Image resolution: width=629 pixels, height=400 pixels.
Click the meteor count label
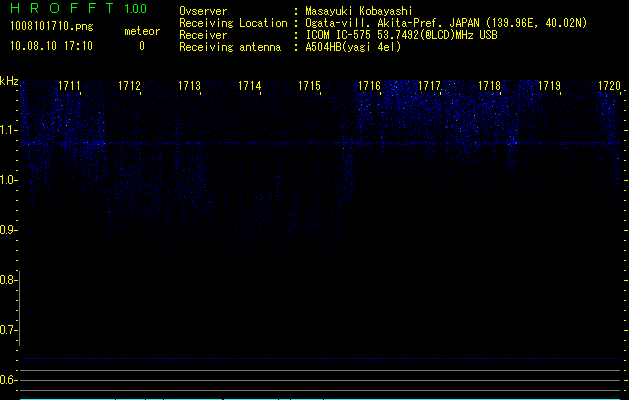point(142,31)
